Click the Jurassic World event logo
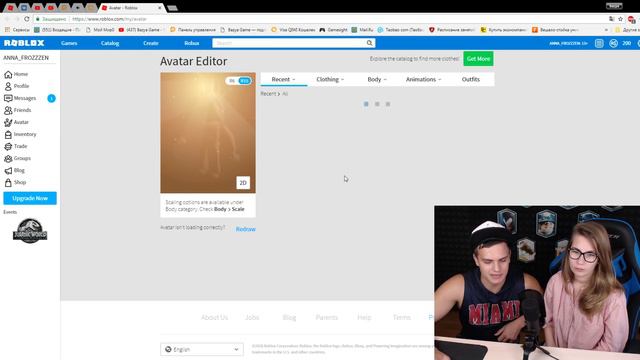 (30, 231)
